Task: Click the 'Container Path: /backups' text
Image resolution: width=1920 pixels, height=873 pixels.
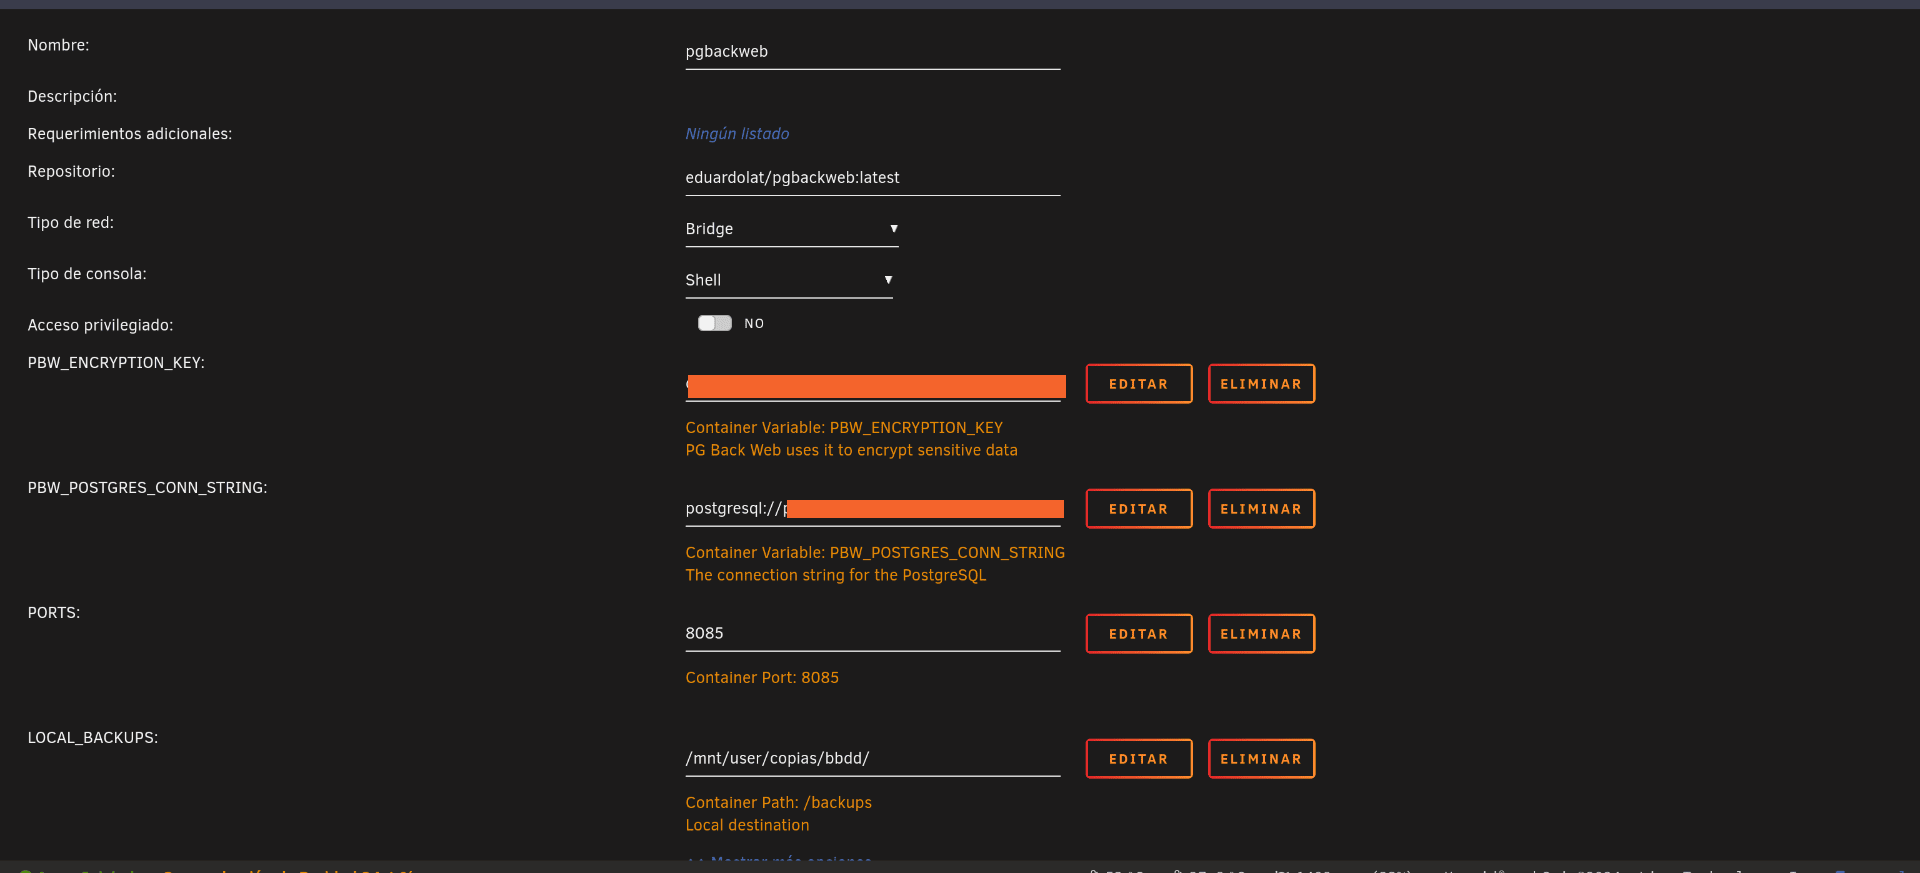Action: coord(778,803)
